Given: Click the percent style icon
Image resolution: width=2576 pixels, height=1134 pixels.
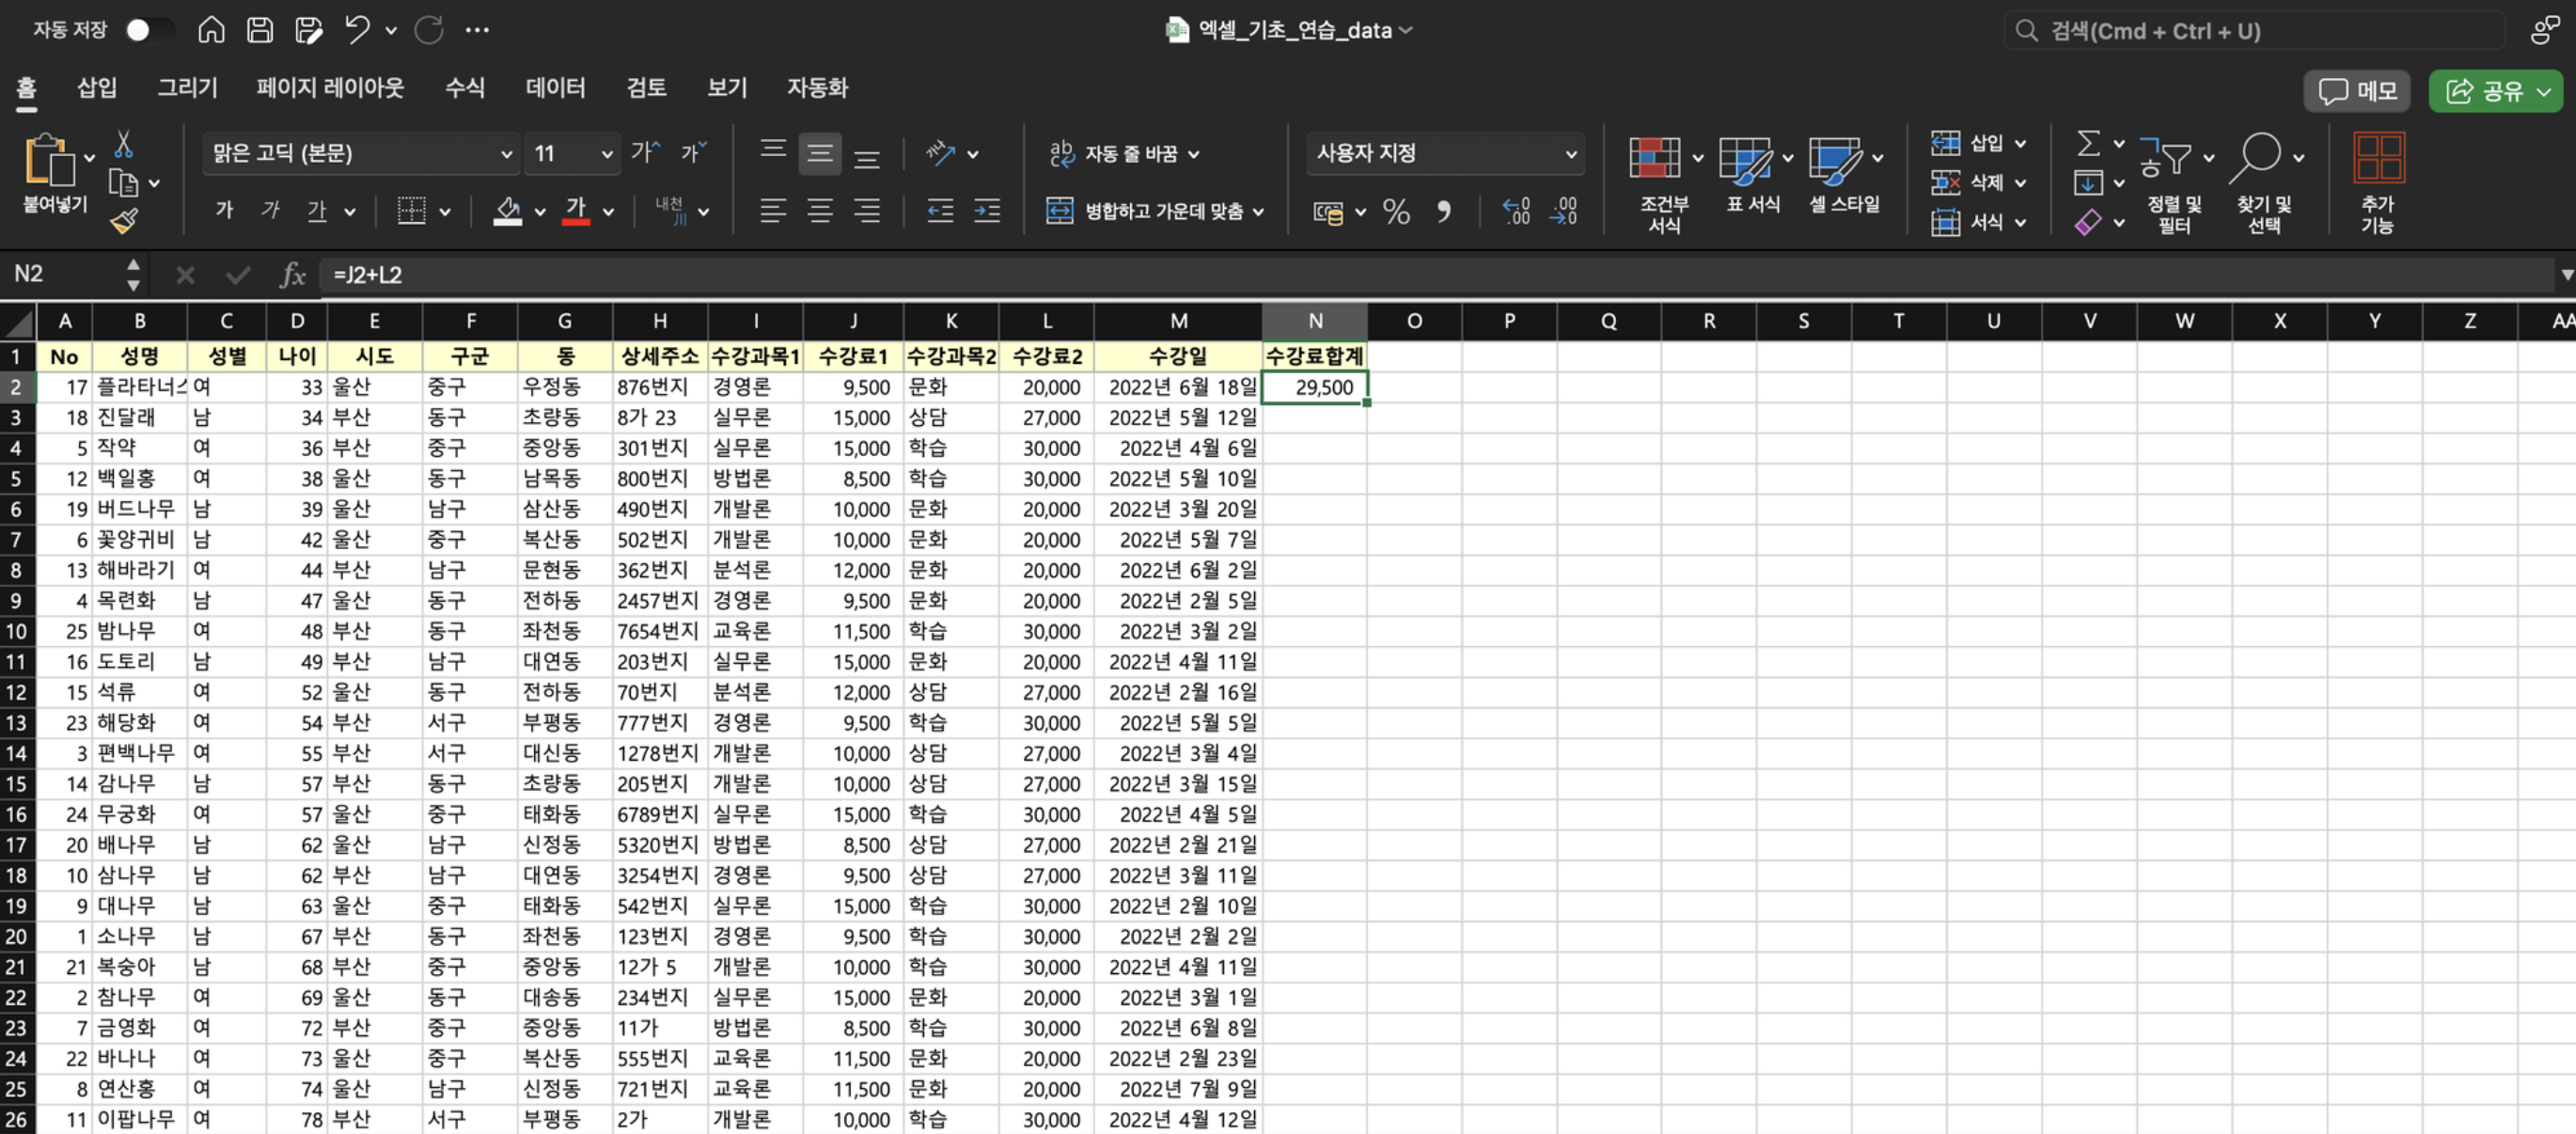Looking at the screenshot, I should (1395, 211).
